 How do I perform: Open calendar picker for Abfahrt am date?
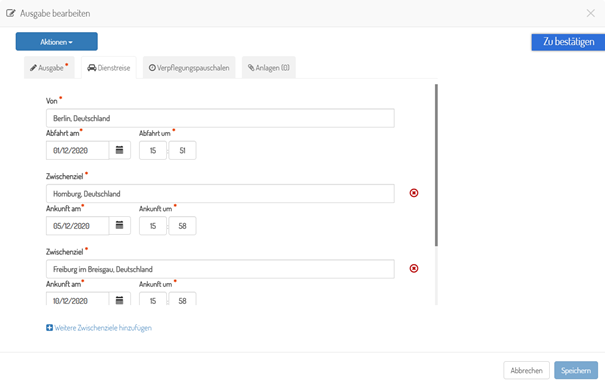click(x=120, y=150)
